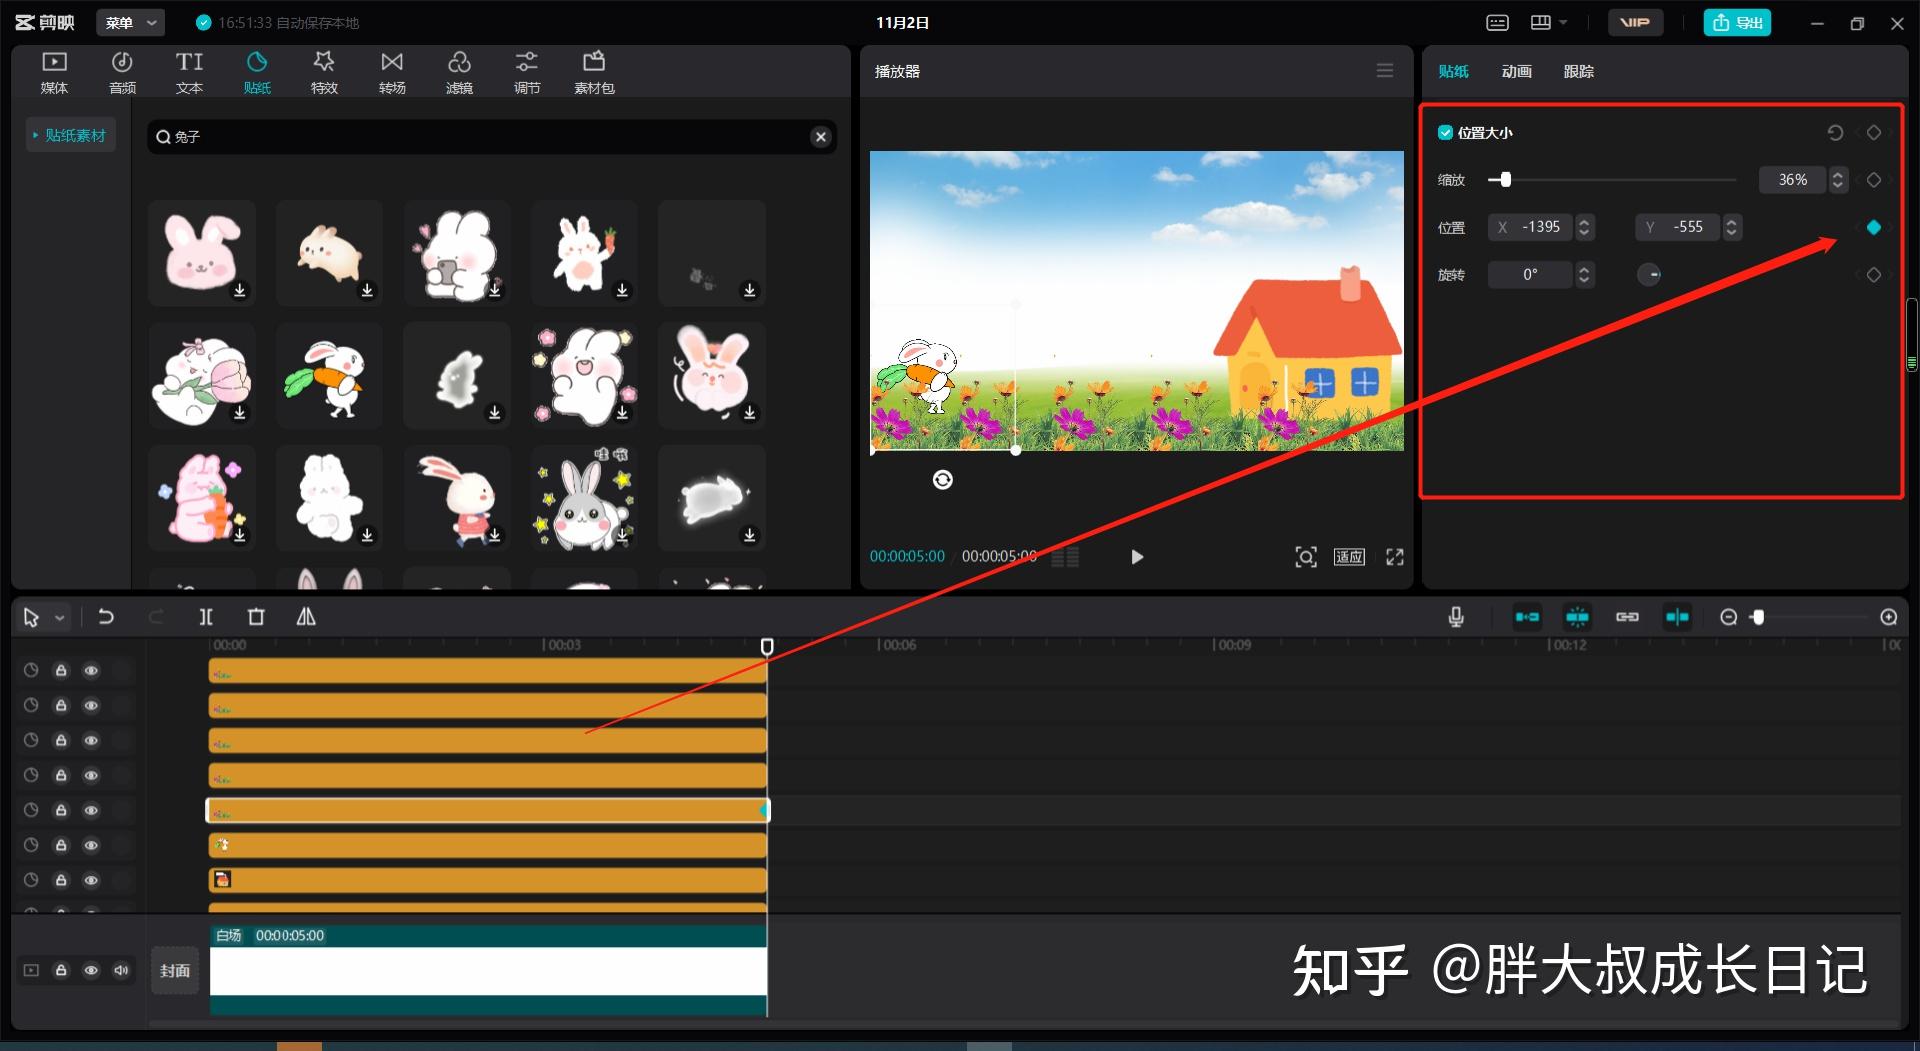This screenshot has height=1051, width=1920.
Task: Expand the 贴纸素材 category
Action: click(x=70, y=135)
